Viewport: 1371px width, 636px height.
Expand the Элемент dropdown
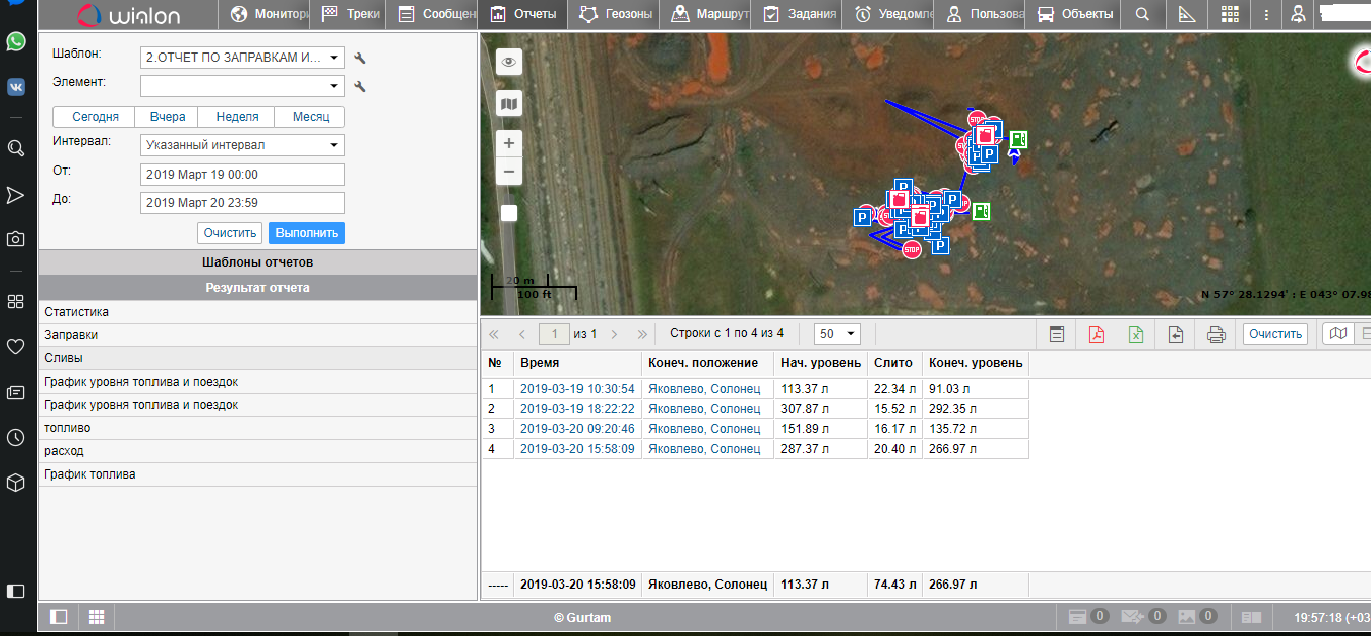(242, 87)
